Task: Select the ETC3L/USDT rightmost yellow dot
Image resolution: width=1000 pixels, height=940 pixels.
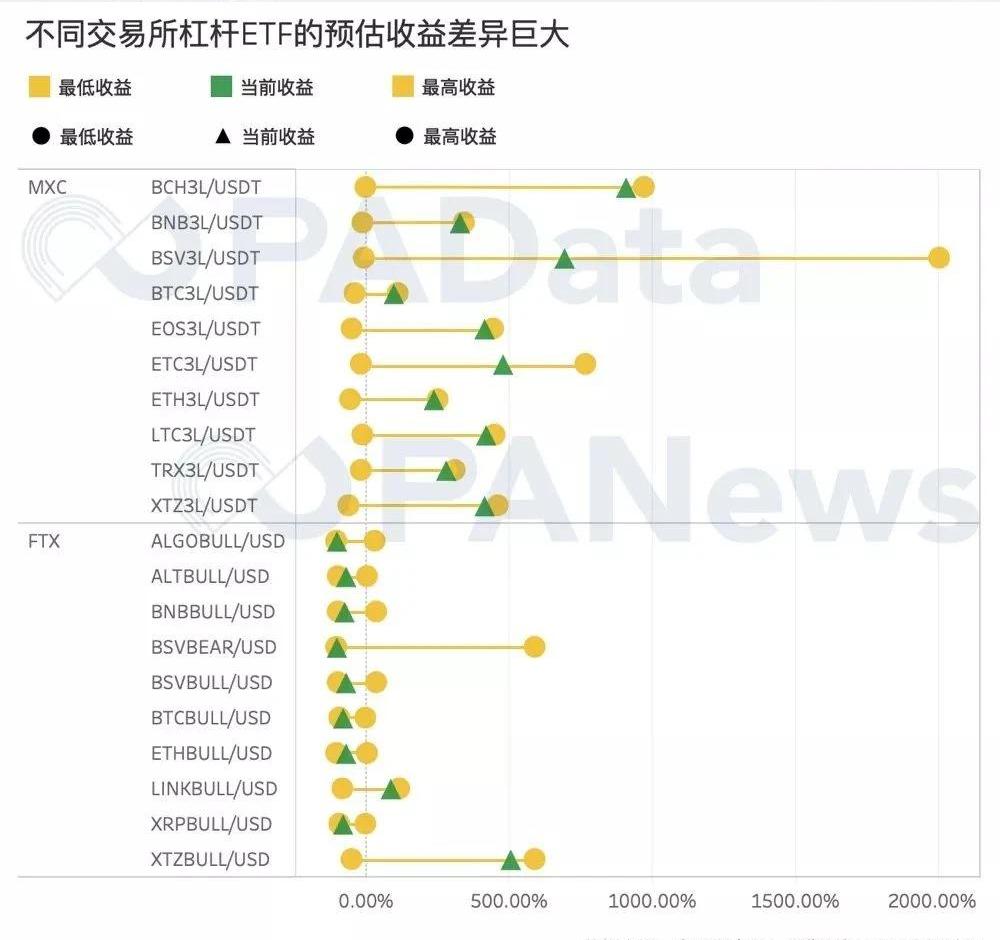Action: 585,364
